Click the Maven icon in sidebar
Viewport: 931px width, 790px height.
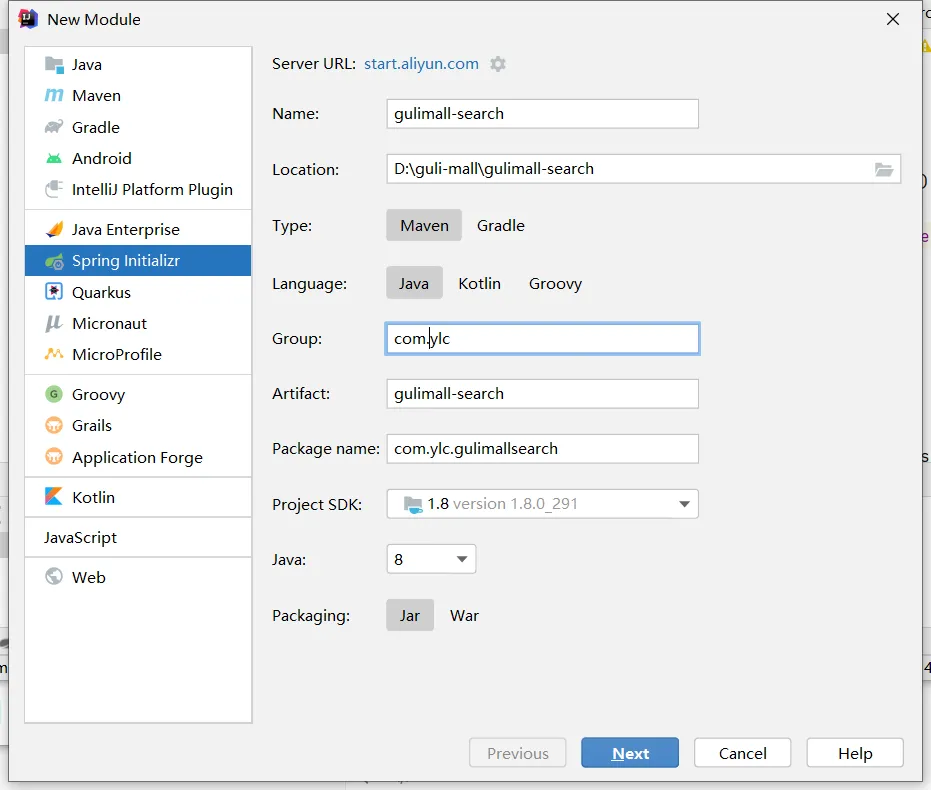pyautogui.click(x=54, y=96)
